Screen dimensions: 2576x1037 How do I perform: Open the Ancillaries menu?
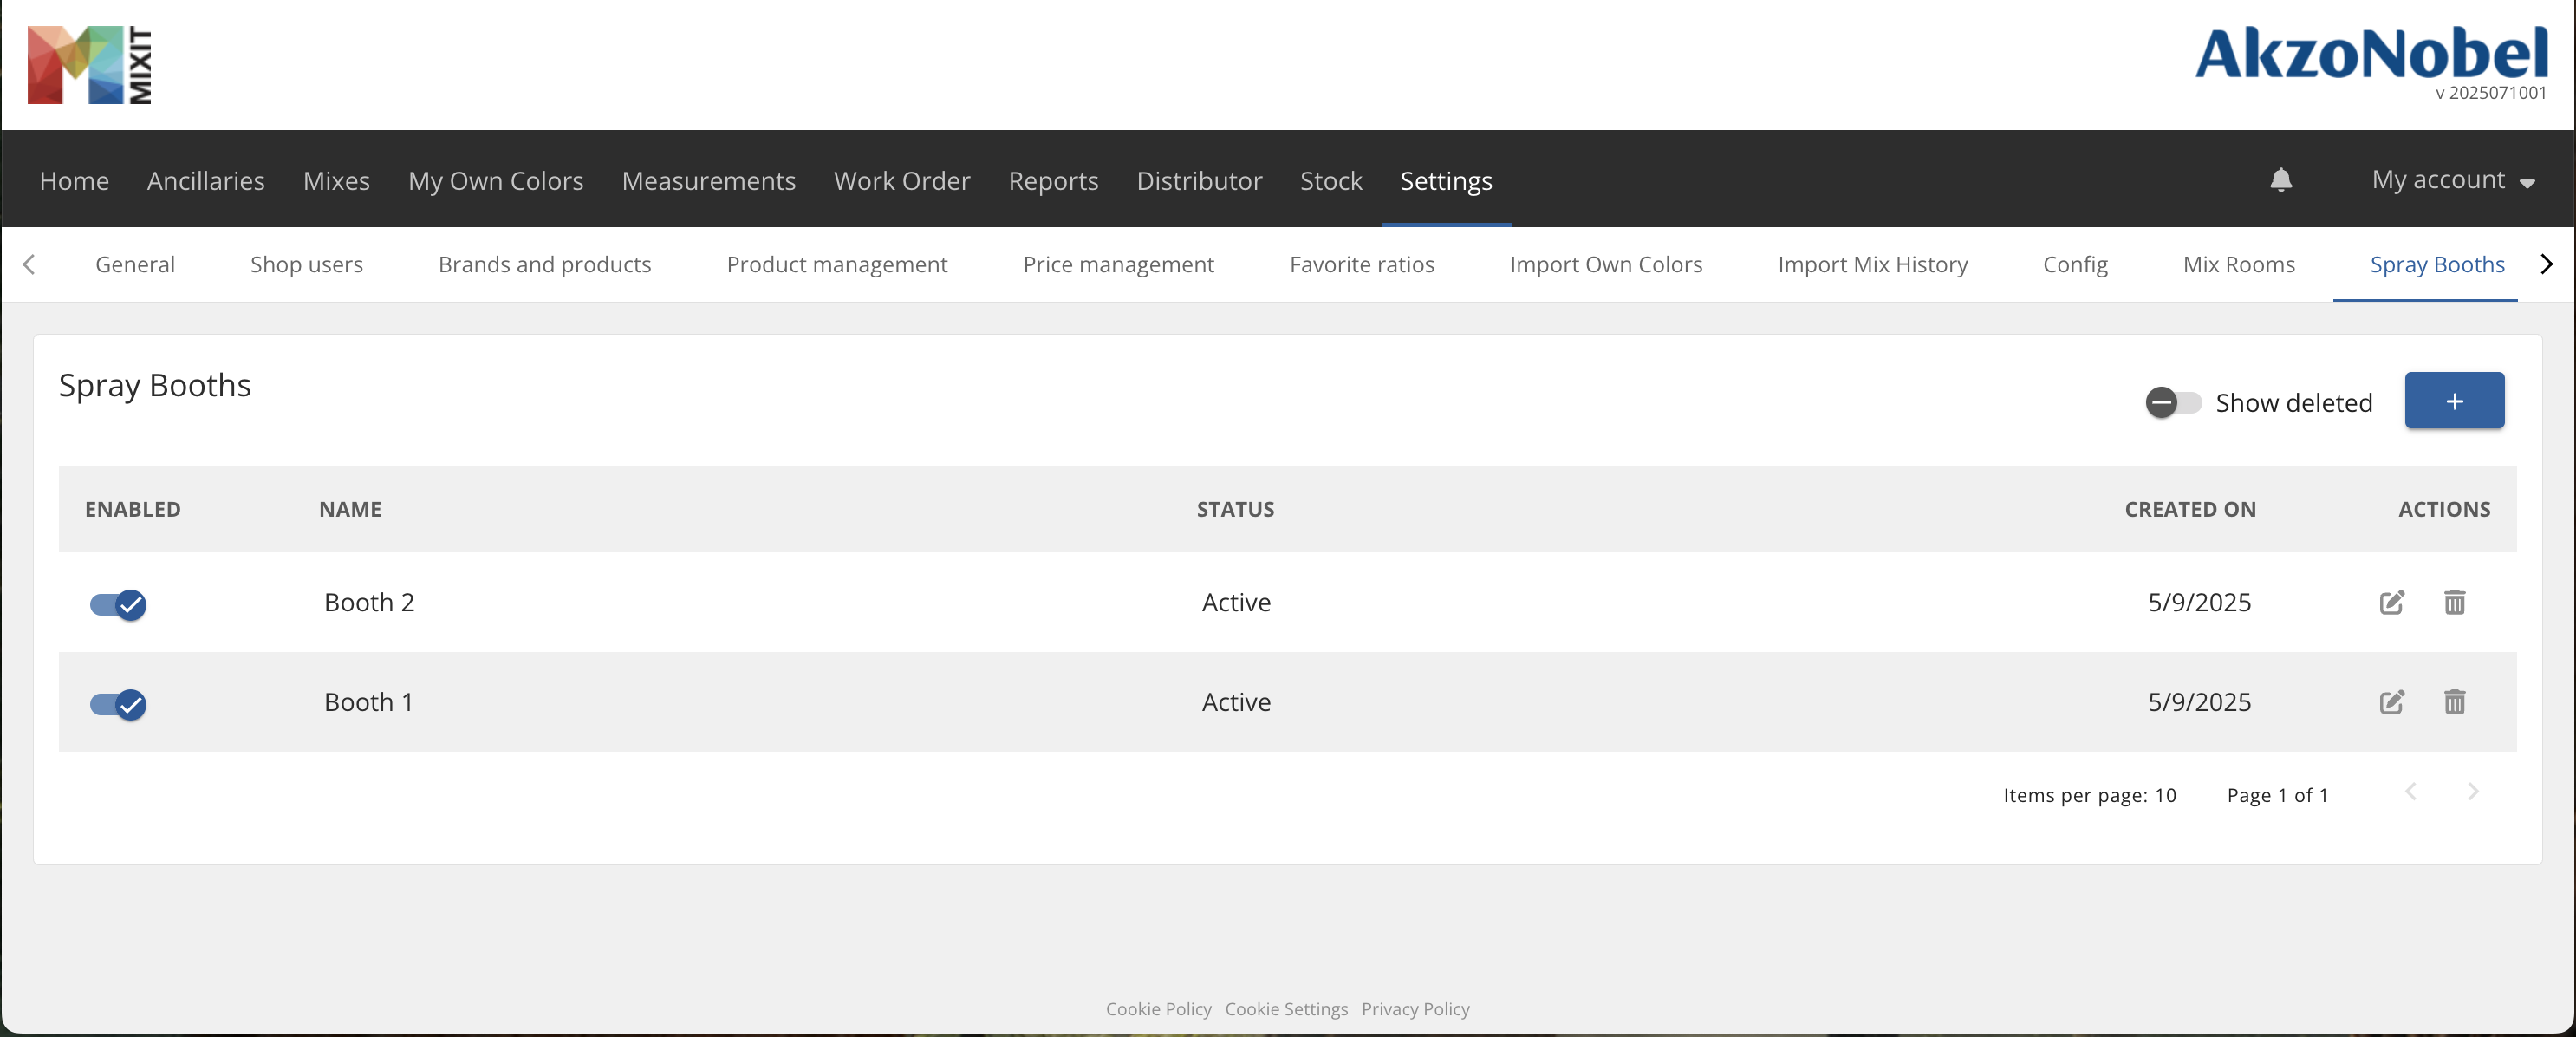tap(206, 181)
